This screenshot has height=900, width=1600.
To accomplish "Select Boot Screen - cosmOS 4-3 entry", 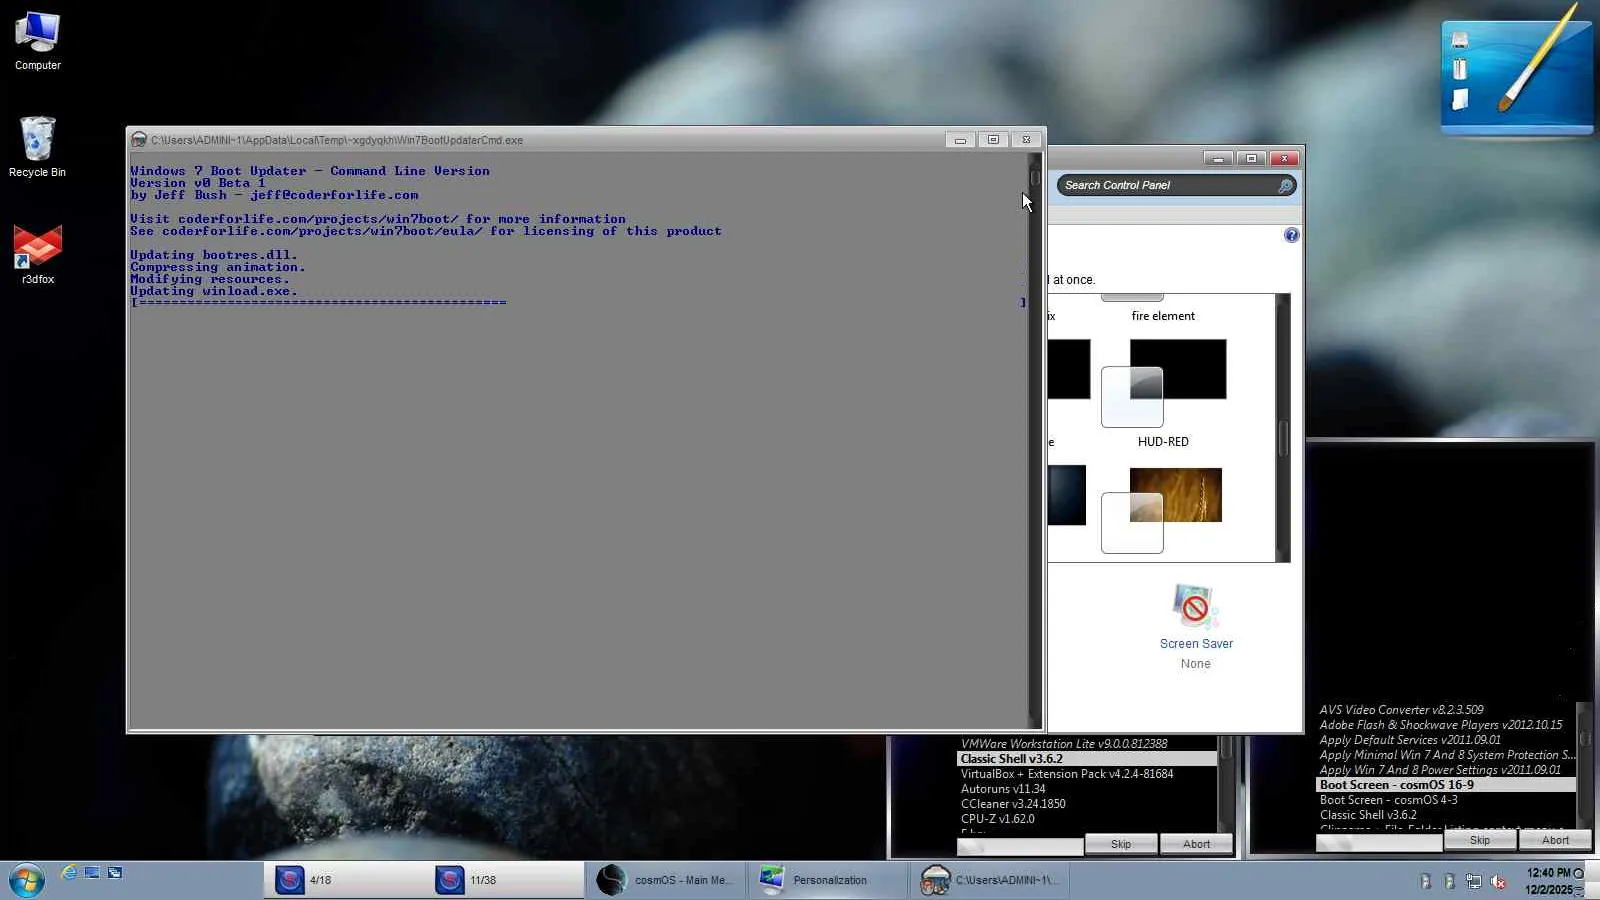I will pyautogui.click(x=1388, y=800).
